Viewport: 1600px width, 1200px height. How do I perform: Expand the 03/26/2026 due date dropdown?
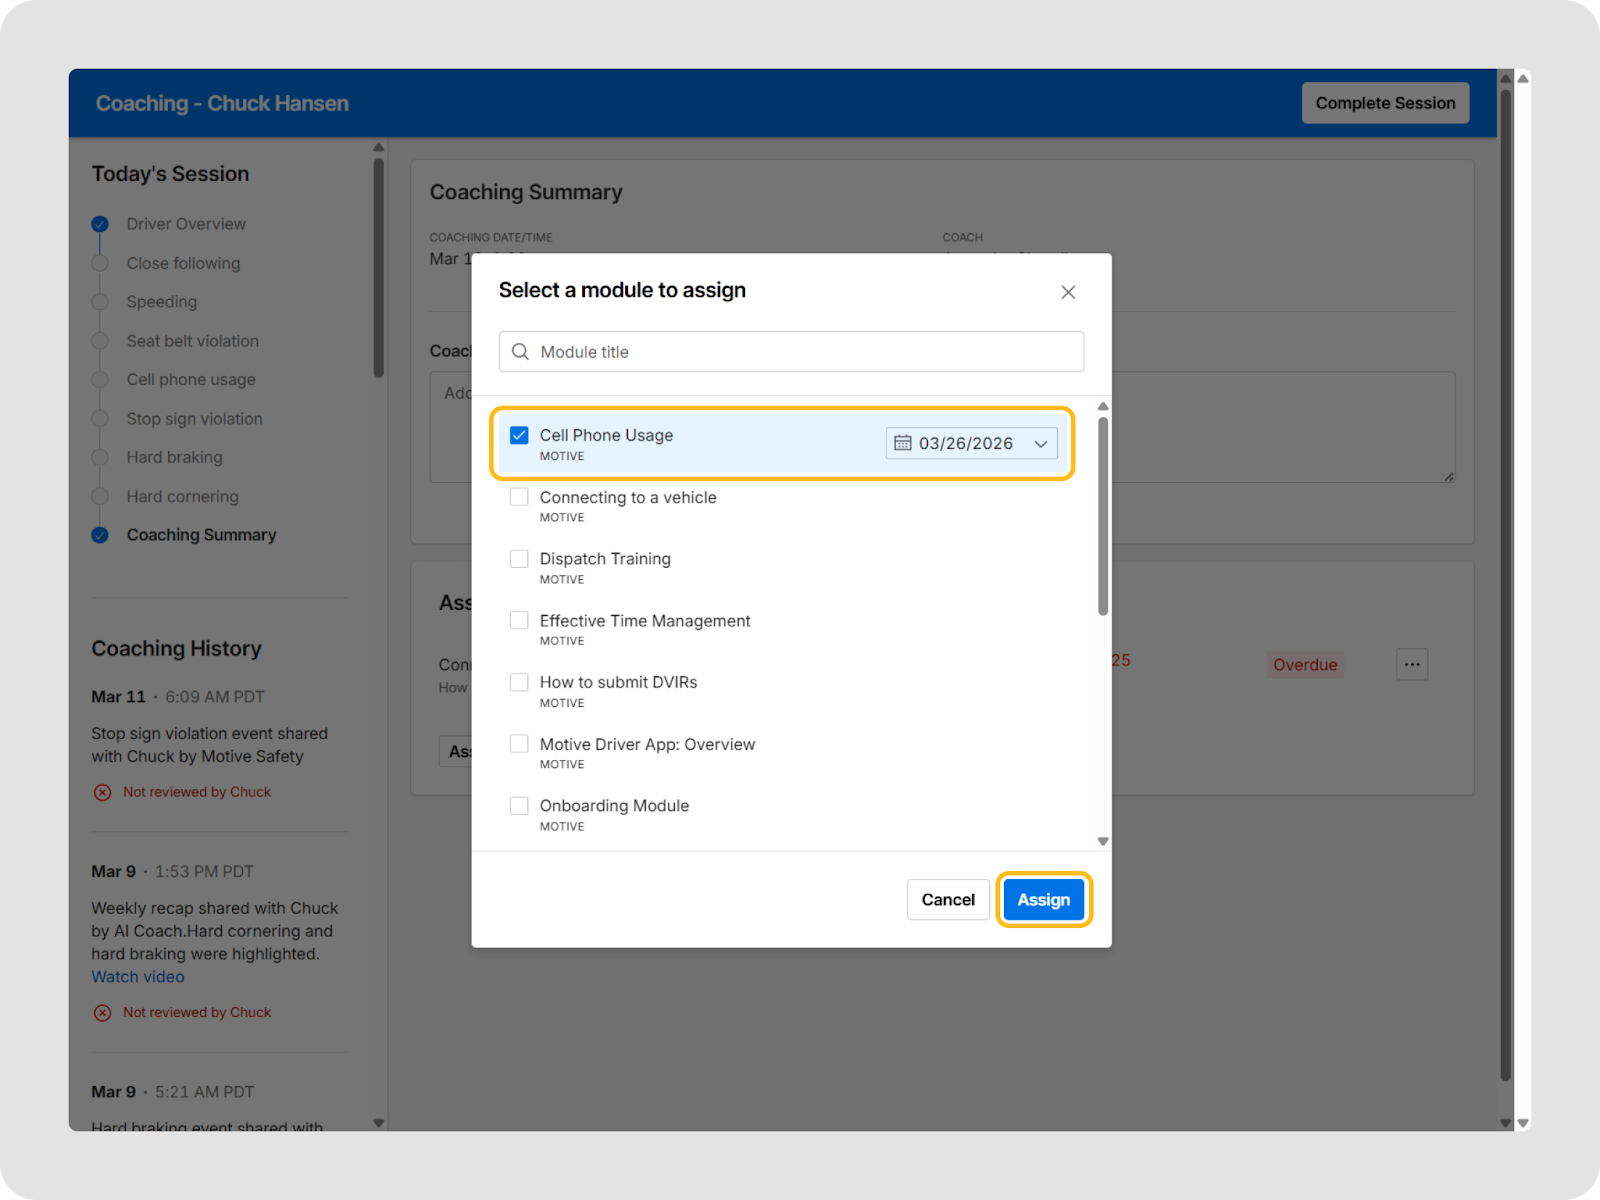click(1040, 444)
